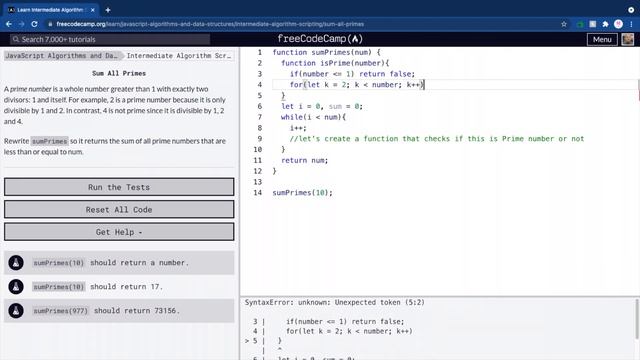This screenshot has width=640, height=360.
Task: Click code line 'if(number <= 1) return false;'
Action: (352, 74)
